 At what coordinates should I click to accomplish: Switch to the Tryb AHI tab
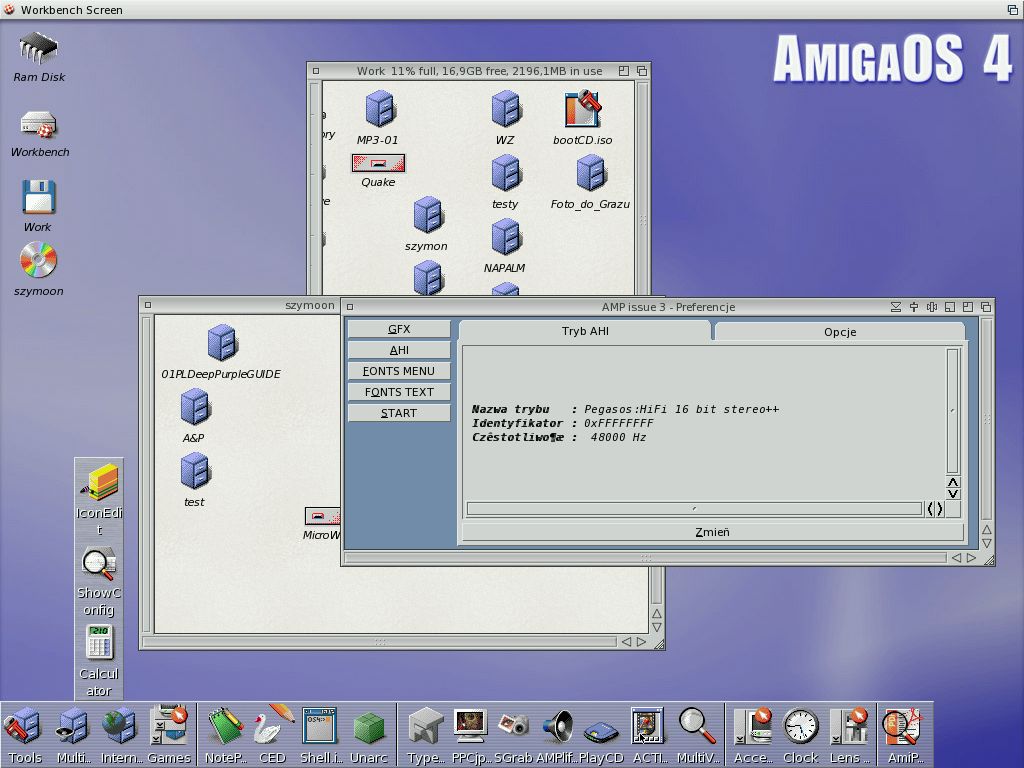585,331
